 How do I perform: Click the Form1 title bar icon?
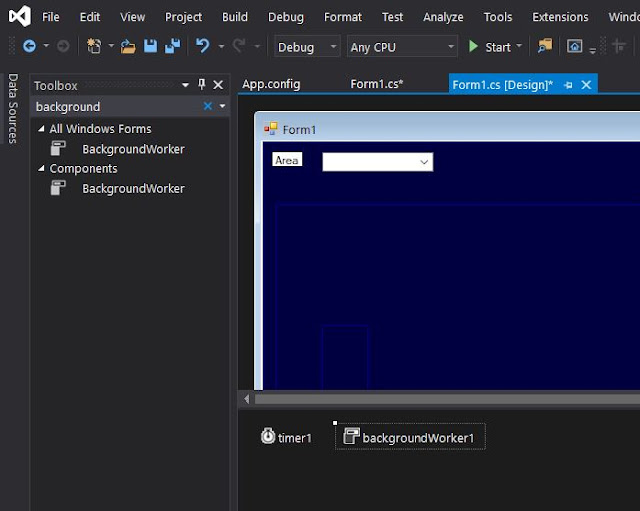270,129
